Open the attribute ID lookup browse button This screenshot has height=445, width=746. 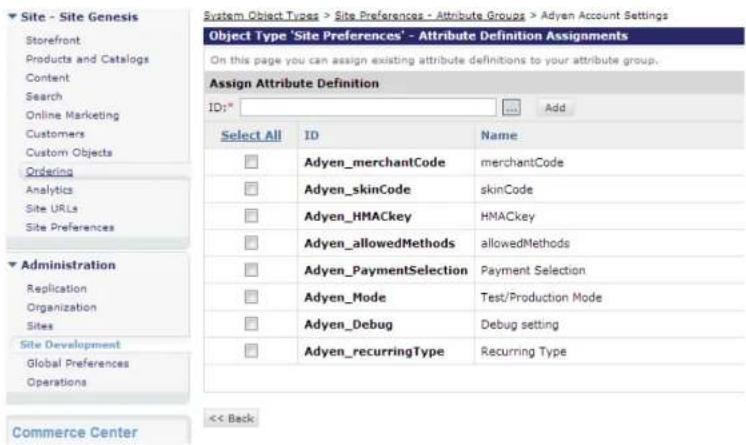(511, 108)
